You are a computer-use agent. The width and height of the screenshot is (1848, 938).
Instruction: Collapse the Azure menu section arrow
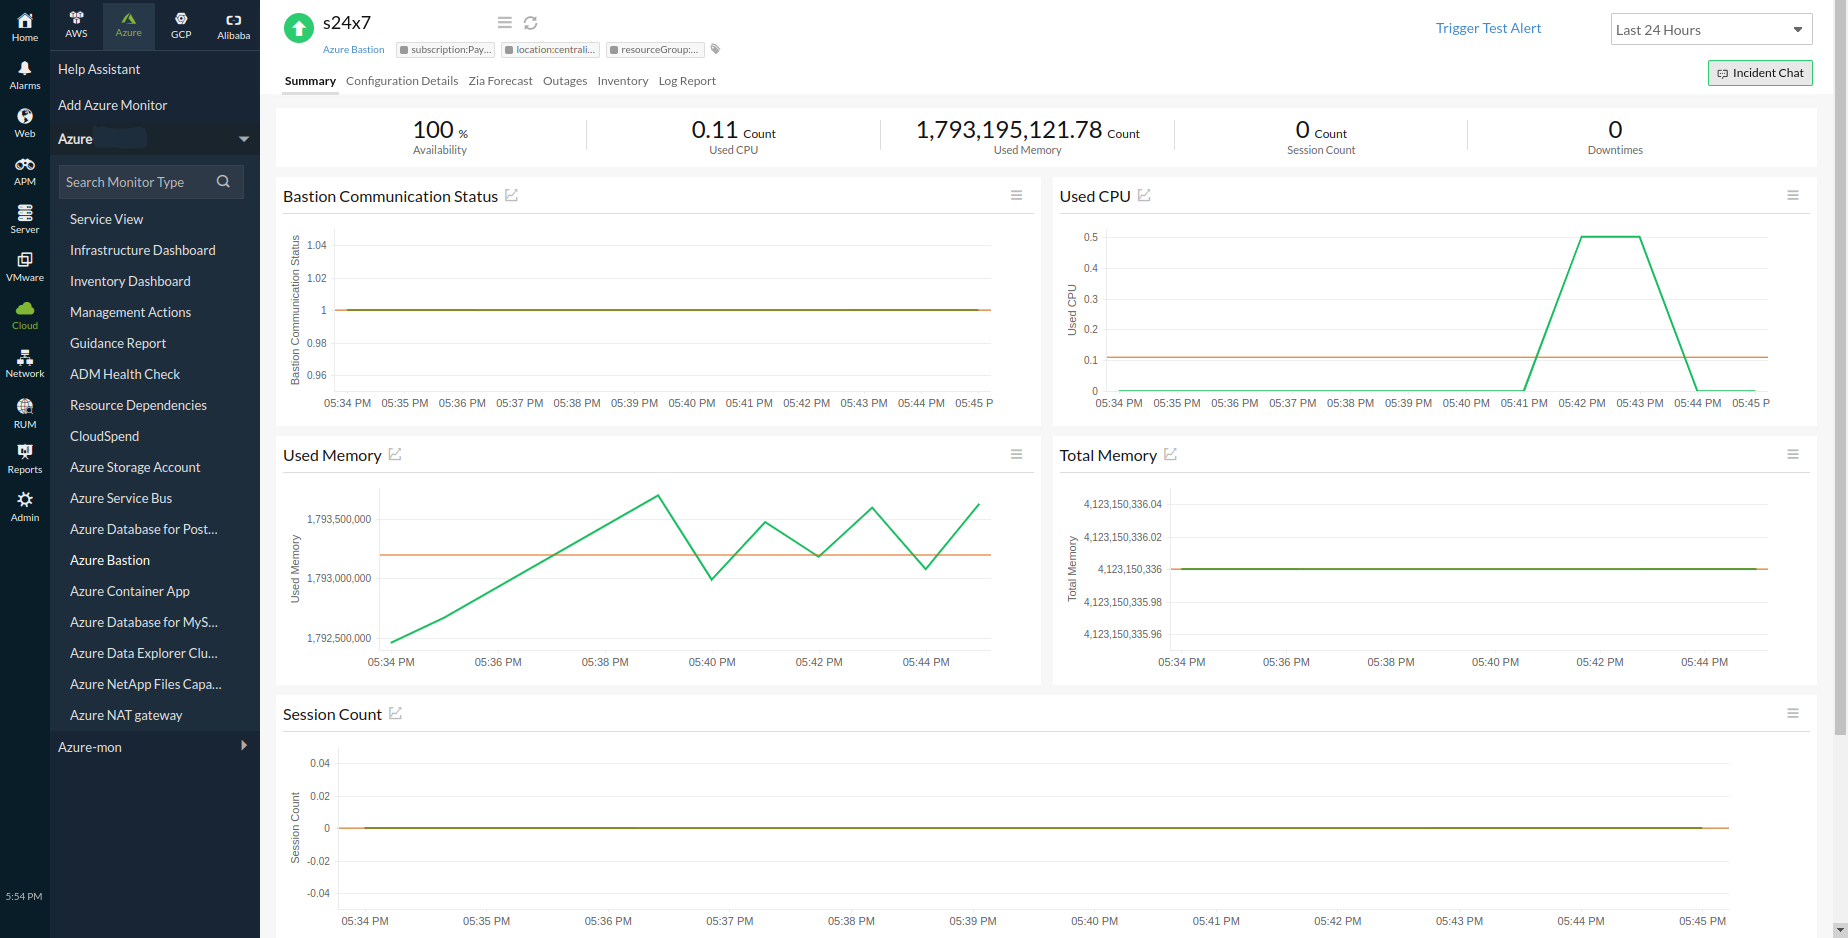[x=244, y=139]
